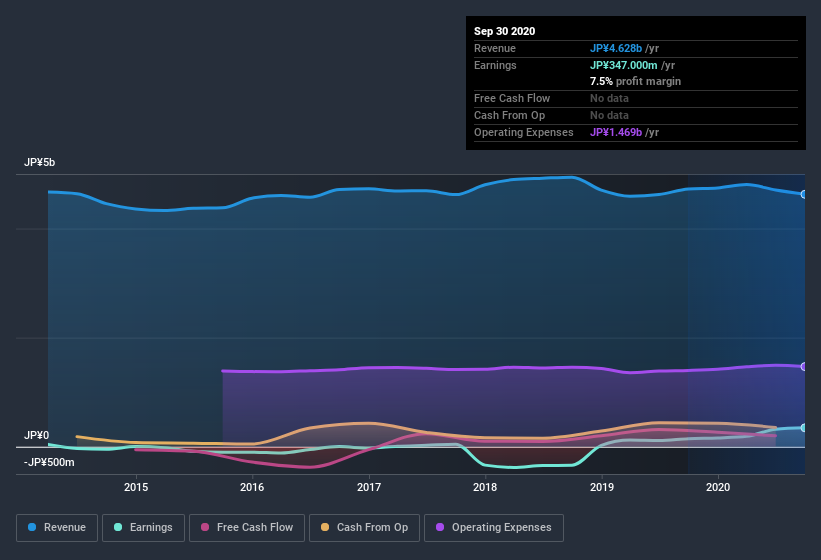The height and width of the screenshot is (560, 821).
Task: Click the 2016 x-axis label
Action: coord(252,487)
